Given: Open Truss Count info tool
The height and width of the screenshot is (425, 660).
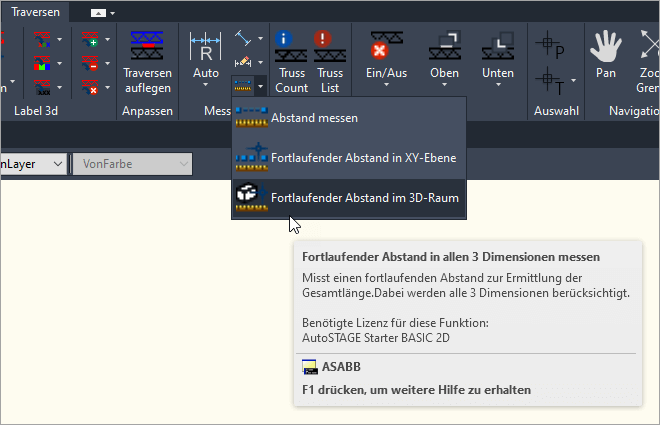Looking at the screenshot, I should [291, 62].
